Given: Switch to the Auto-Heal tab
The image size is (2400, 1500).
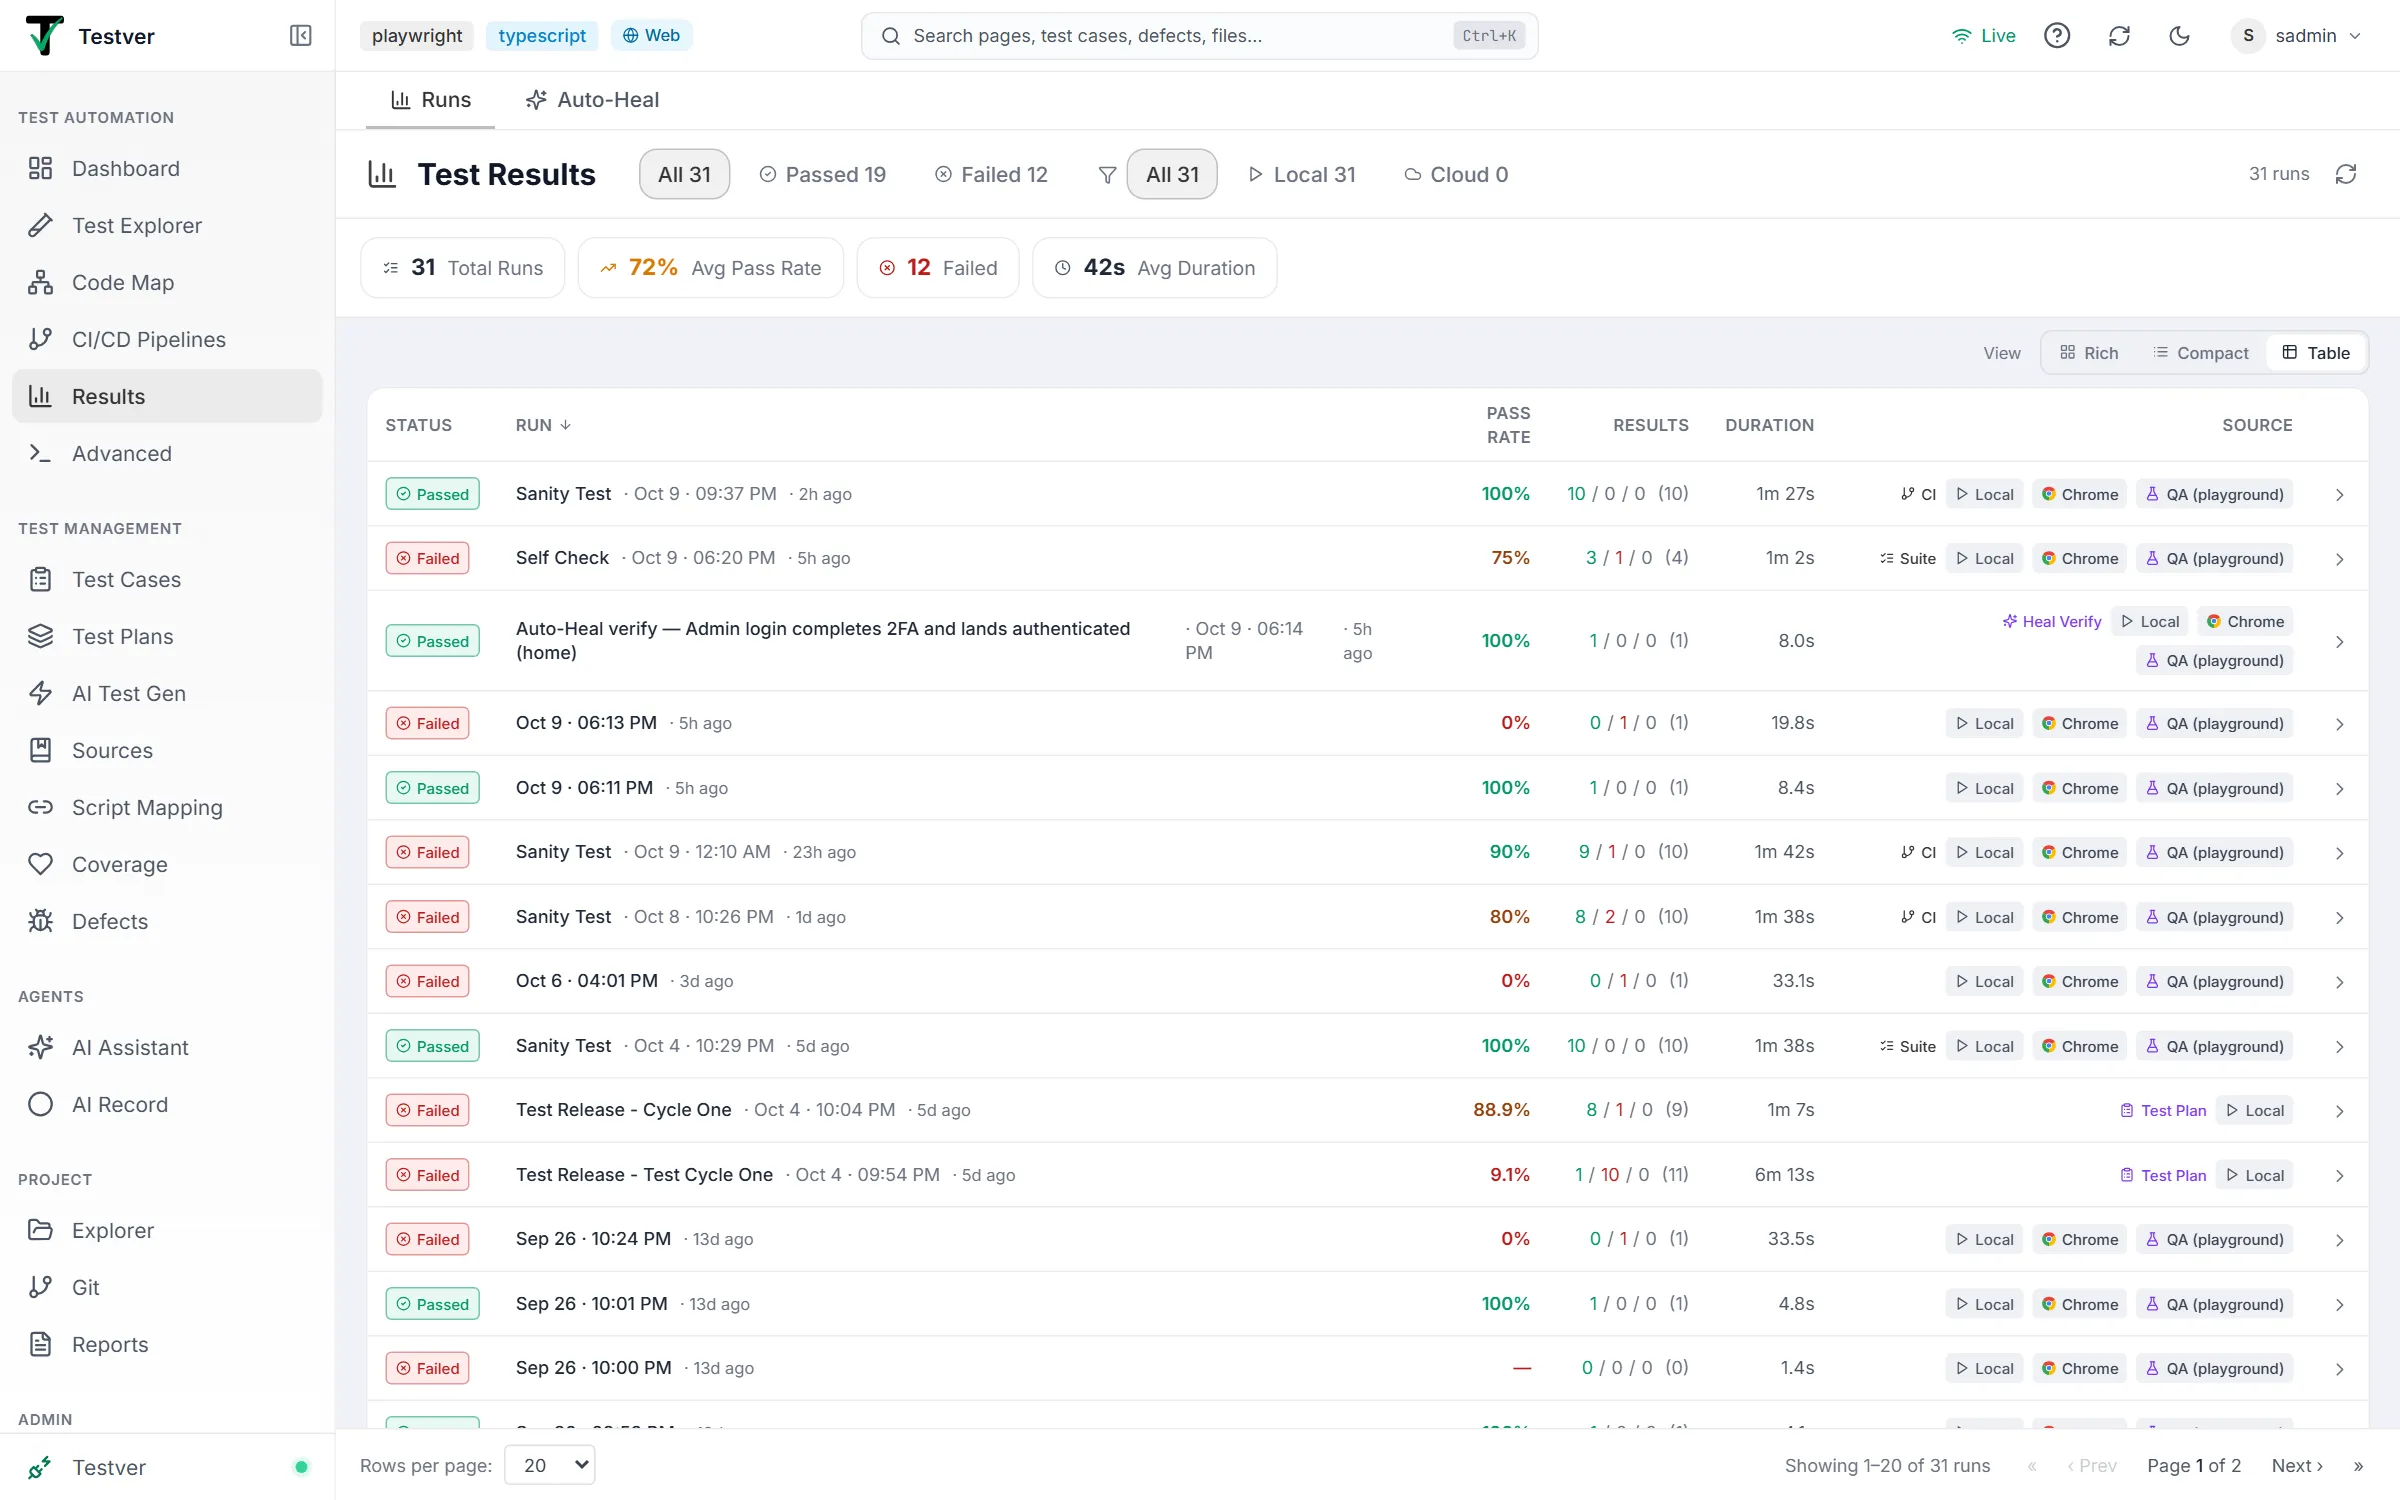Looking at the screenshot, I should pyautogui.click(x=592, y=100).
